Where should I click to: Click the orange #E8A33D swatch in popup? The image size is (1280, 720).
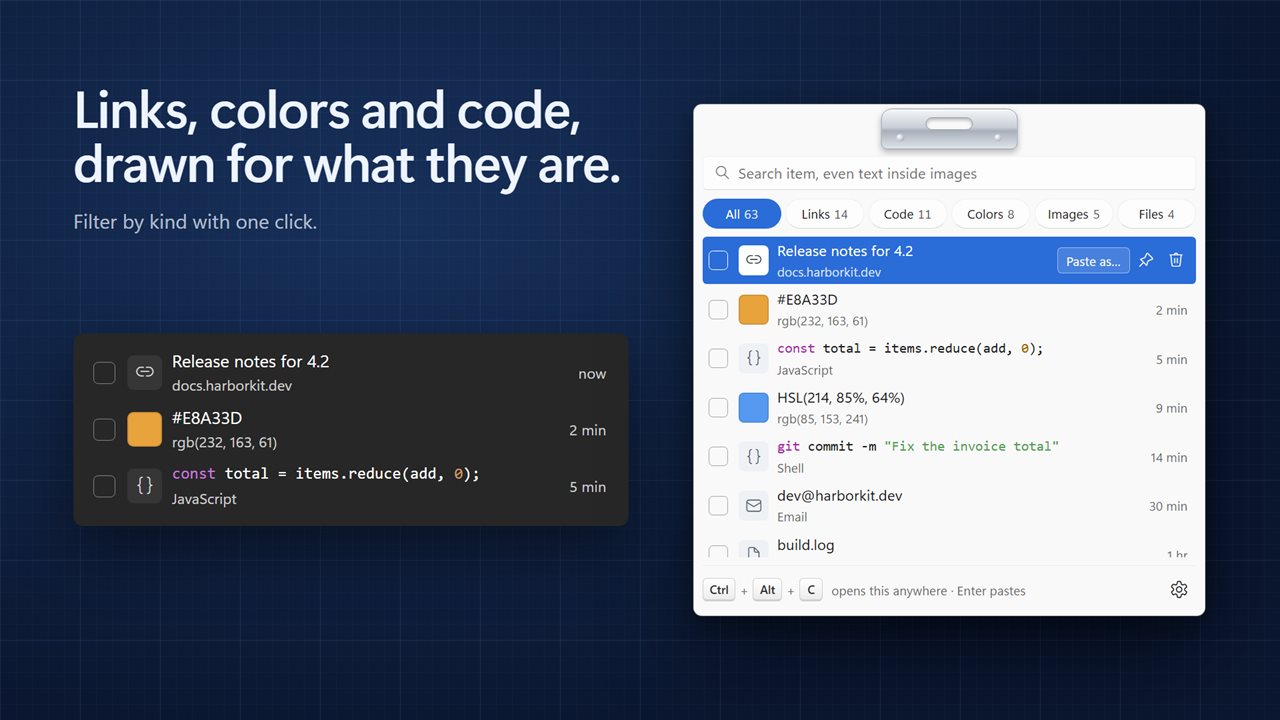coord(753,309)
